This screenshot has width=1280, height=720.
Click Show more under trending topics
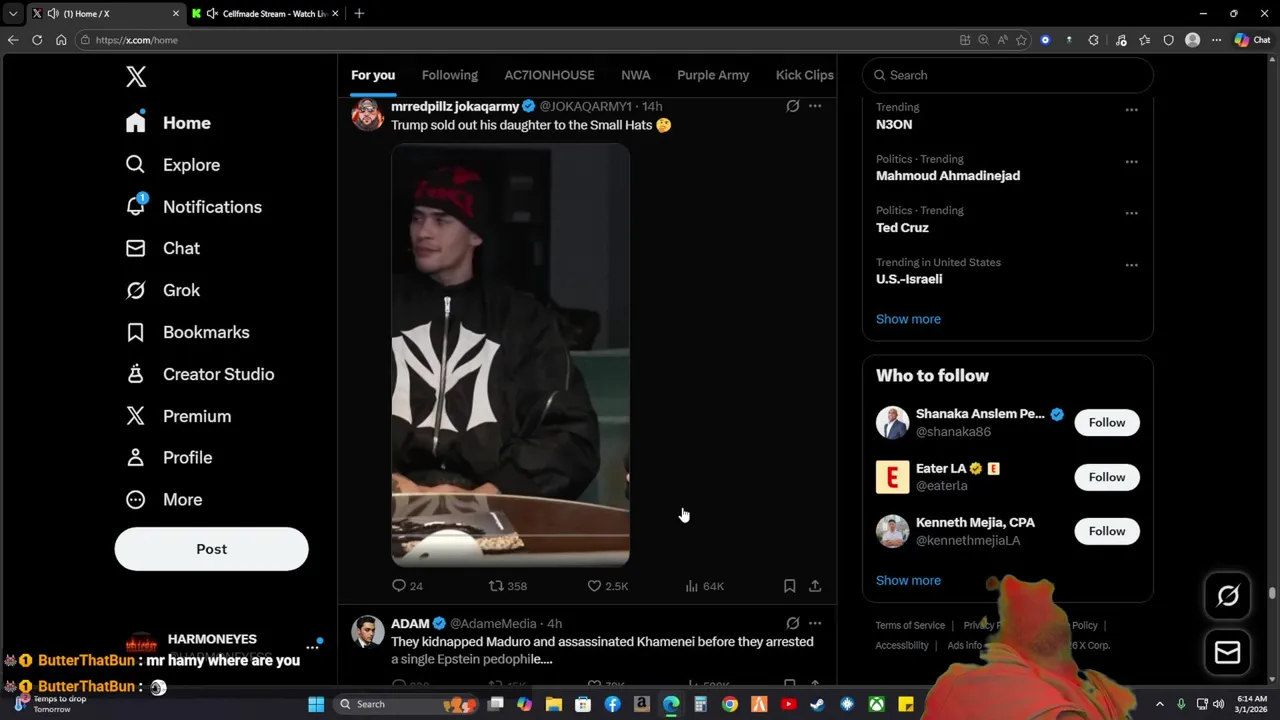[x=908, y=319]
